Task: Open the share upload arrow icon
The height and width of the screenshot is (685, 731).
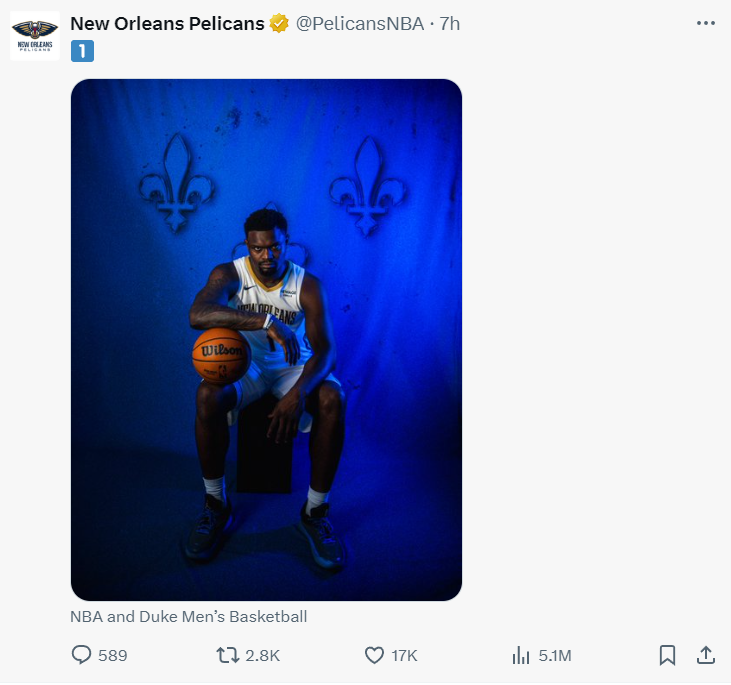Action: click(x=705, y=655)
